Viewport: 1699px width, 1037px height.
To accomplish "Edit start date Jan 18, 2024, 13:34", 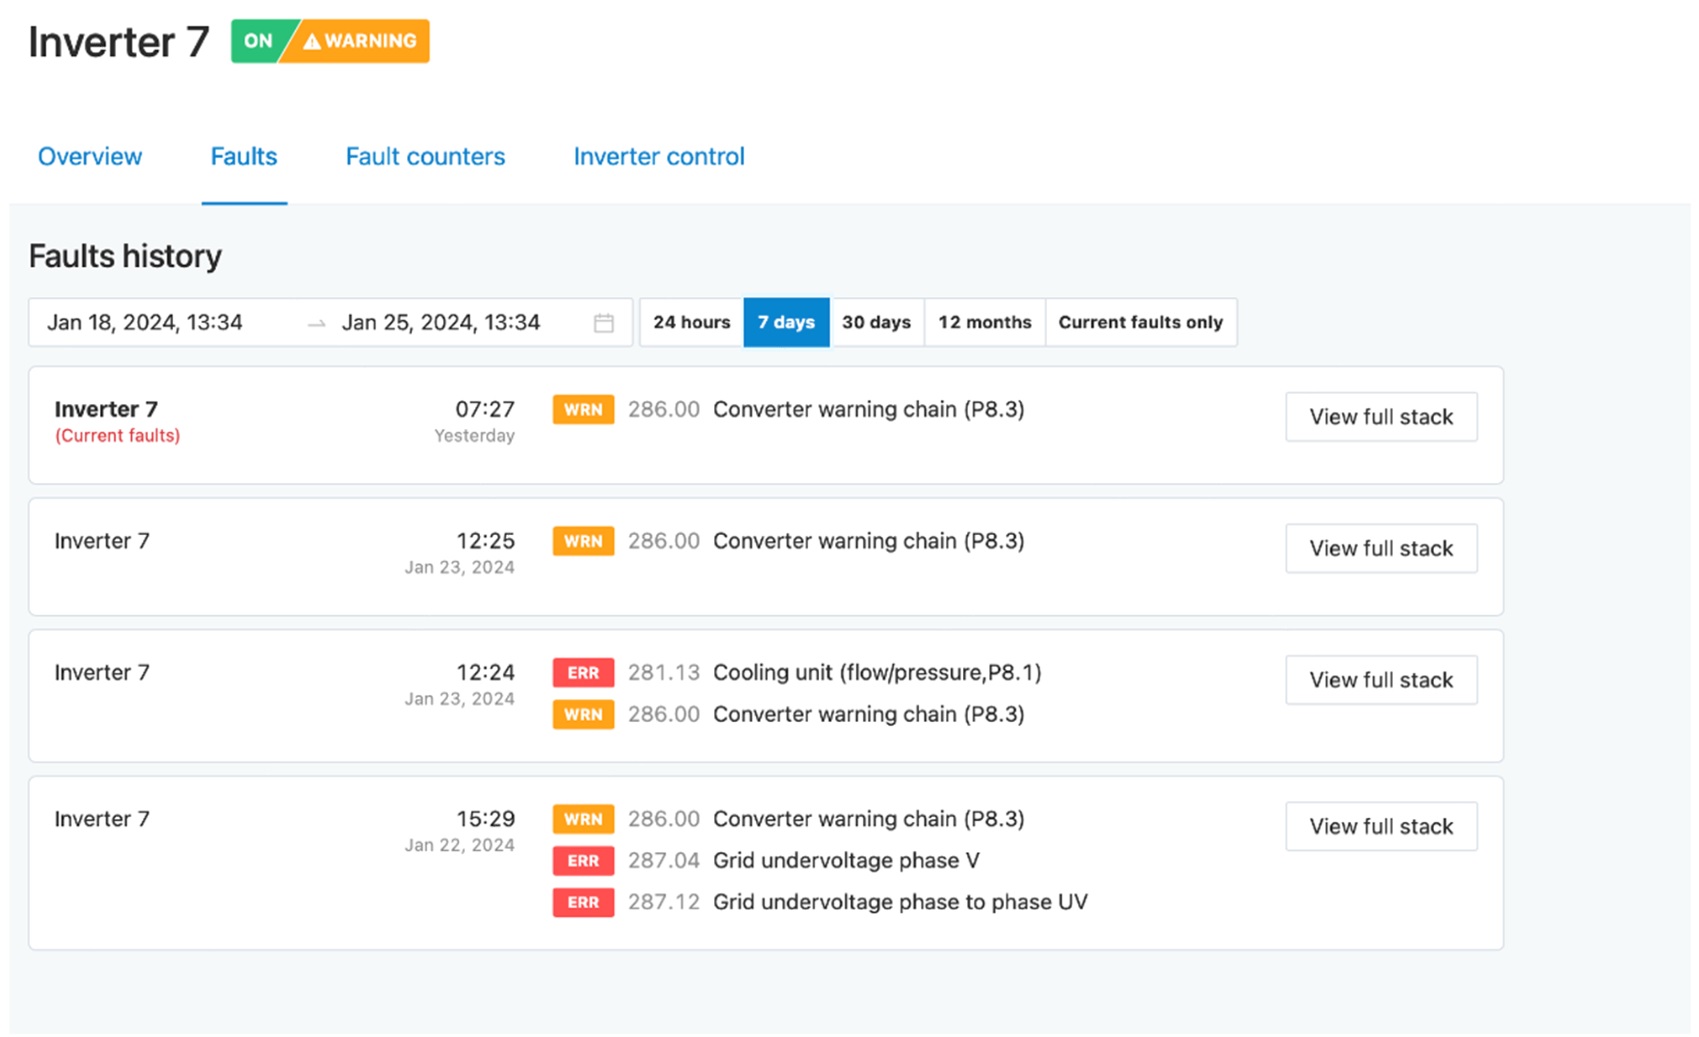I will click(x=145, y=322).
